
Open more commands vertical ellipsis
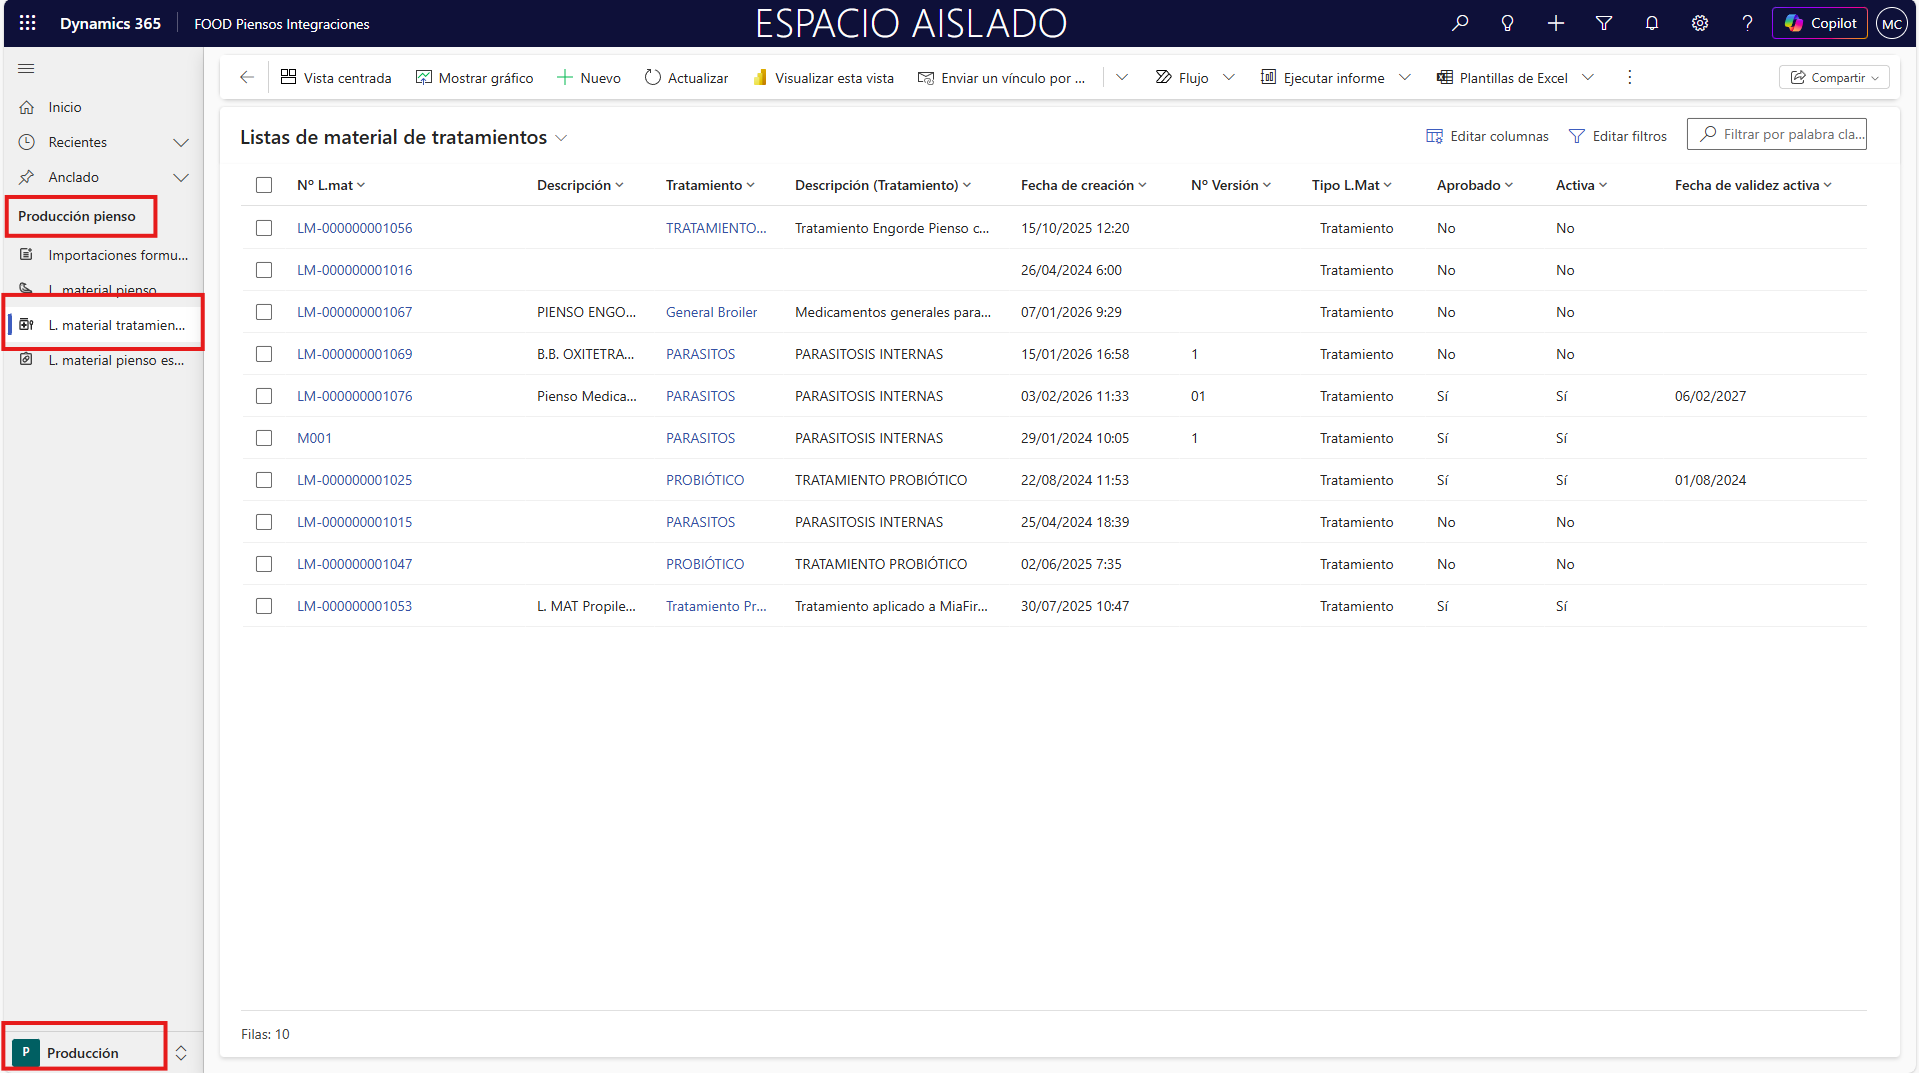tap(1629, 78)
